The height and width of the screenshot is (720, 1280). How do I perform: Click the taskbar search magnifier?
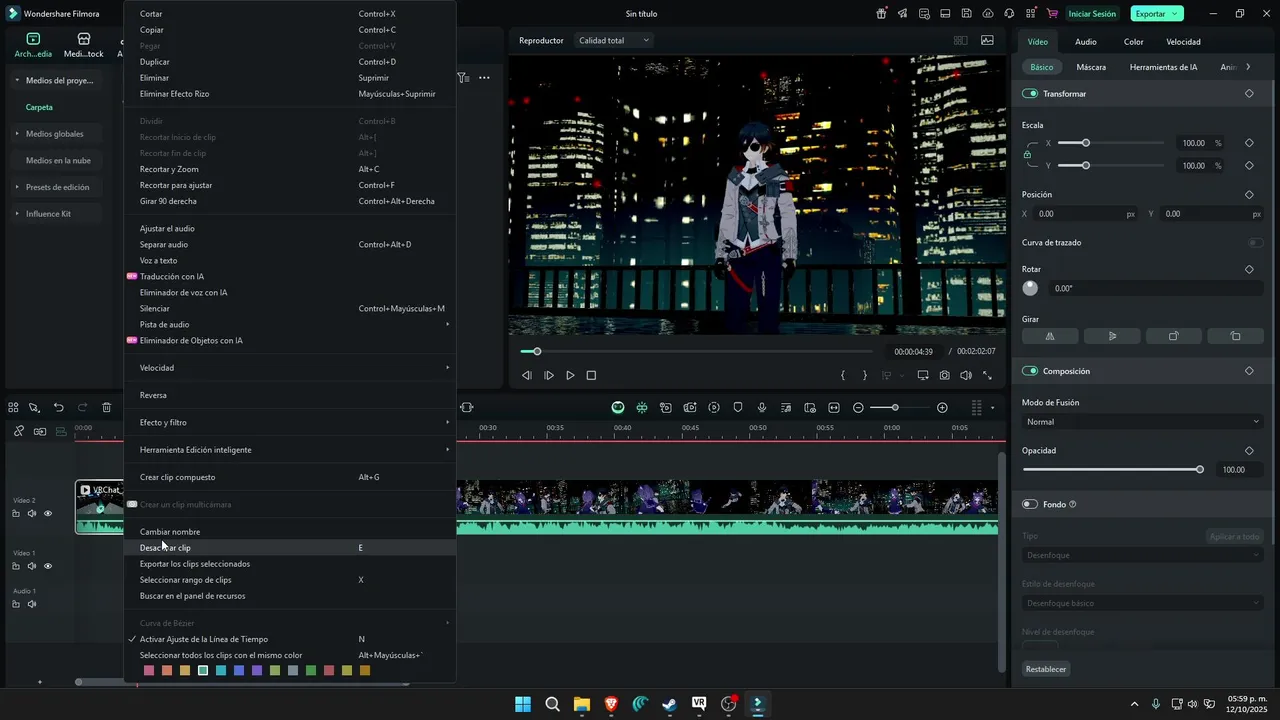[552, 704]
